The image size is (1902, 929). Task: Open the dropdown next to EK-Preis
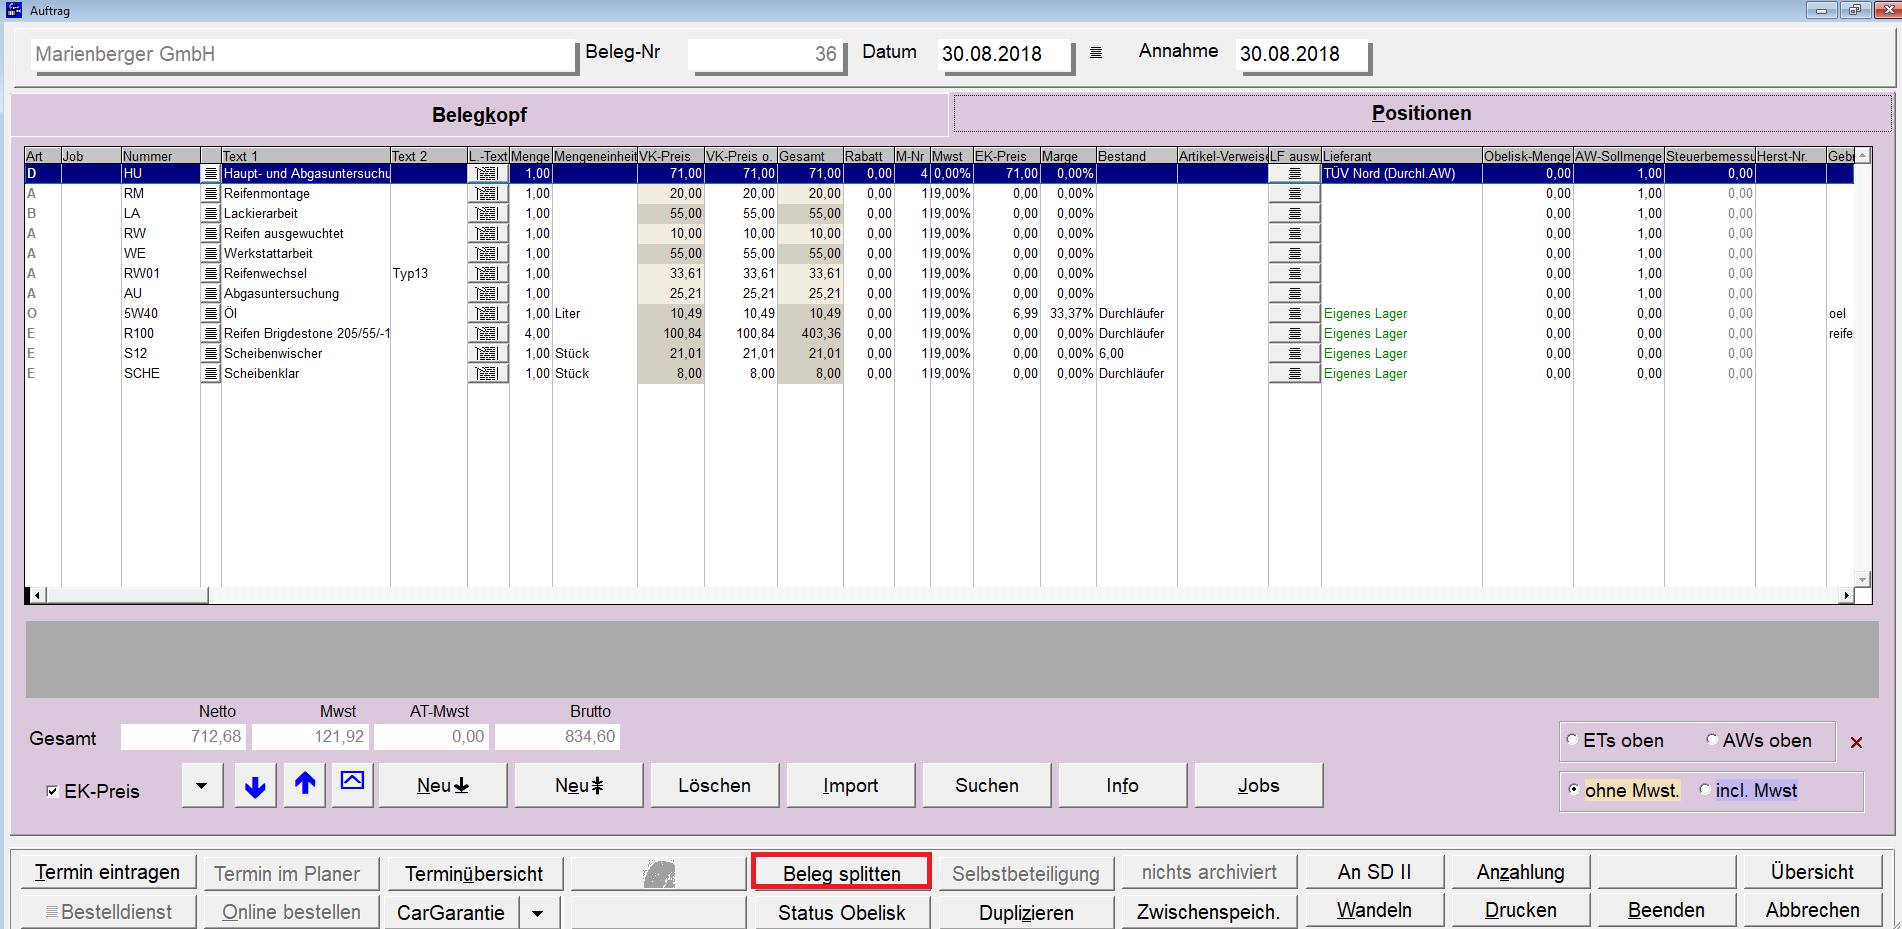202,786
